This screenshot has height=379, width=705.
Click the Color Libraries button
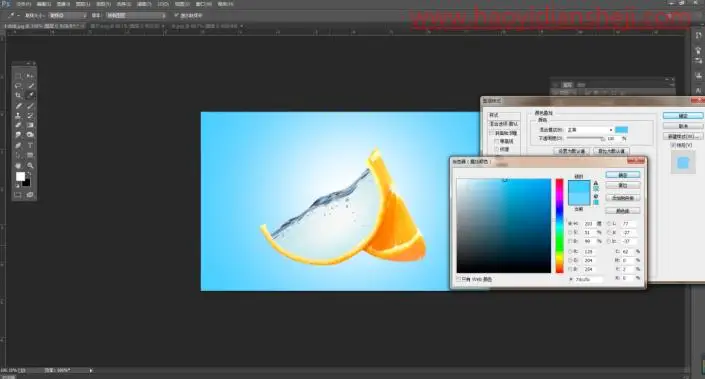[x=623, y=210]
